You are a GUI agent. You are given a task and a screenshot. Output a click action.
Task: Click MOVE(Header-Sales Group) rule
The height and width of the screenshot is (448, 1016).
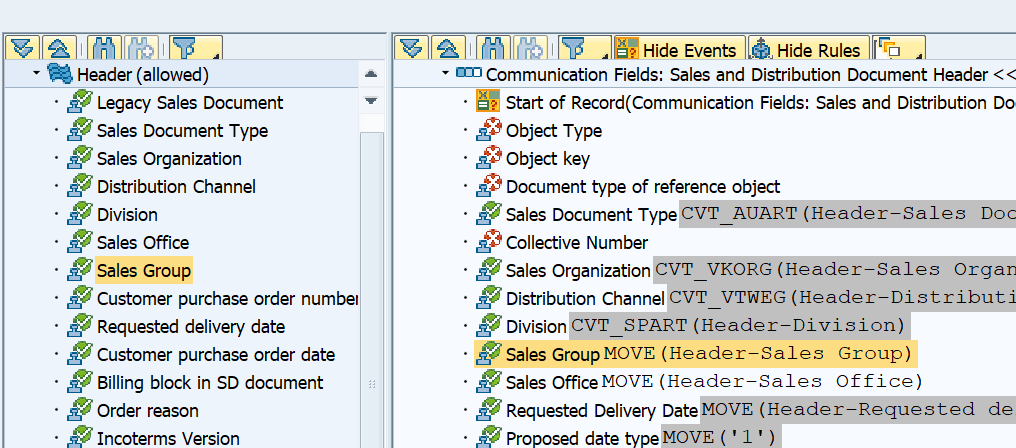pos(758,353)
